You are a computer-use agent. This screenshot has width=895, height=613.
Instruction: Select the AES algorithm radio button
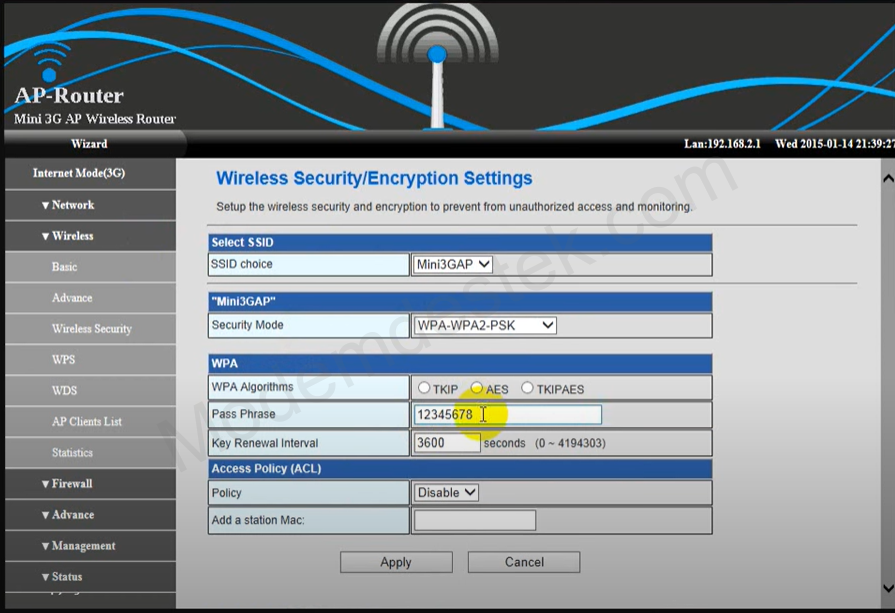(x=477, y=388)
